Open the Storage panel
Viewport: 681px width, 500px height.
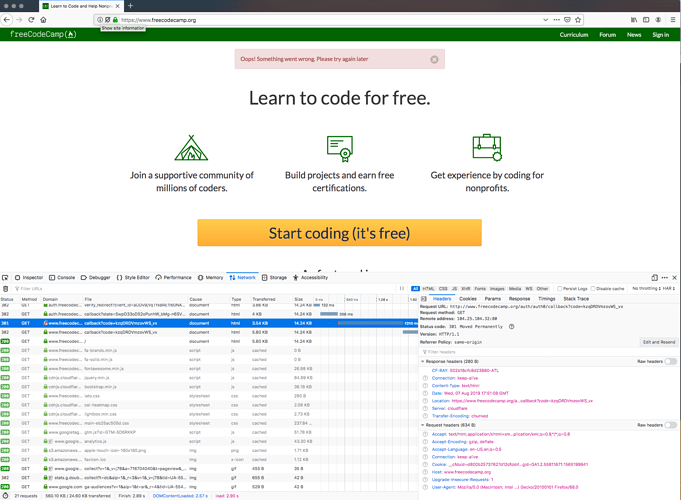(274, 278)
